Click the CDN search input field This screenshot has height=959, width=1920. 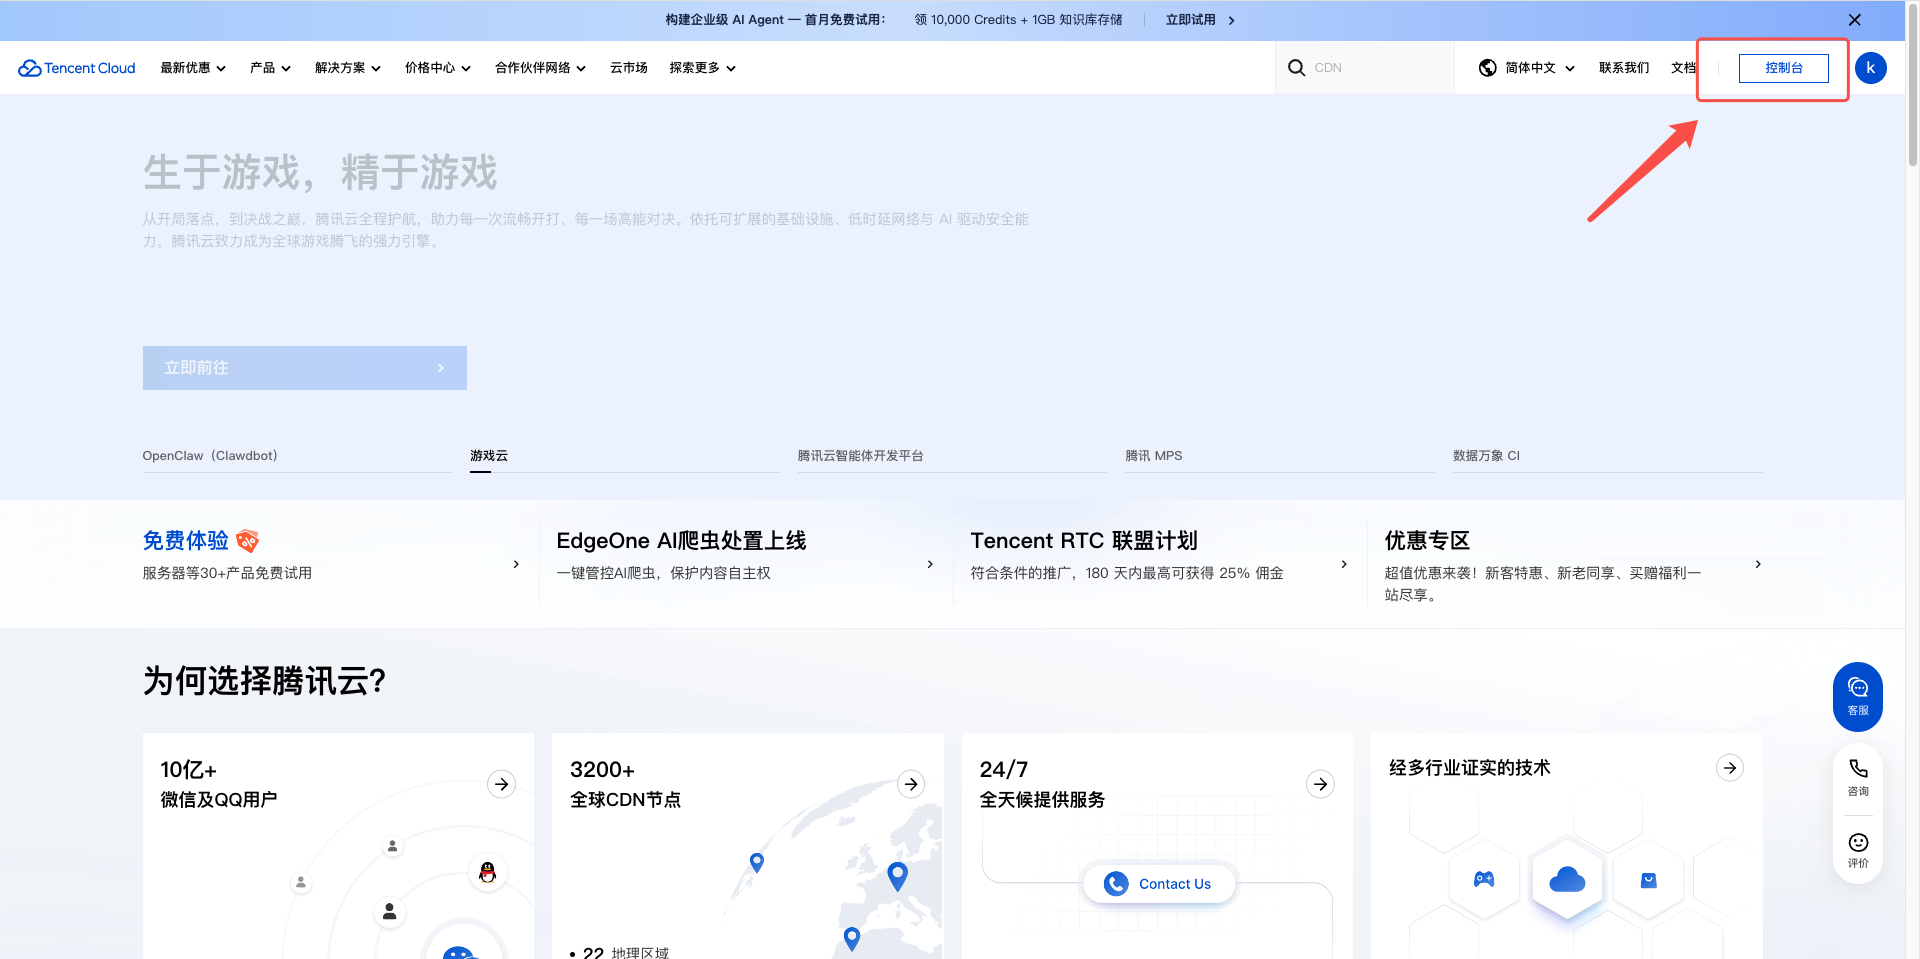[x=1375, y=68]
